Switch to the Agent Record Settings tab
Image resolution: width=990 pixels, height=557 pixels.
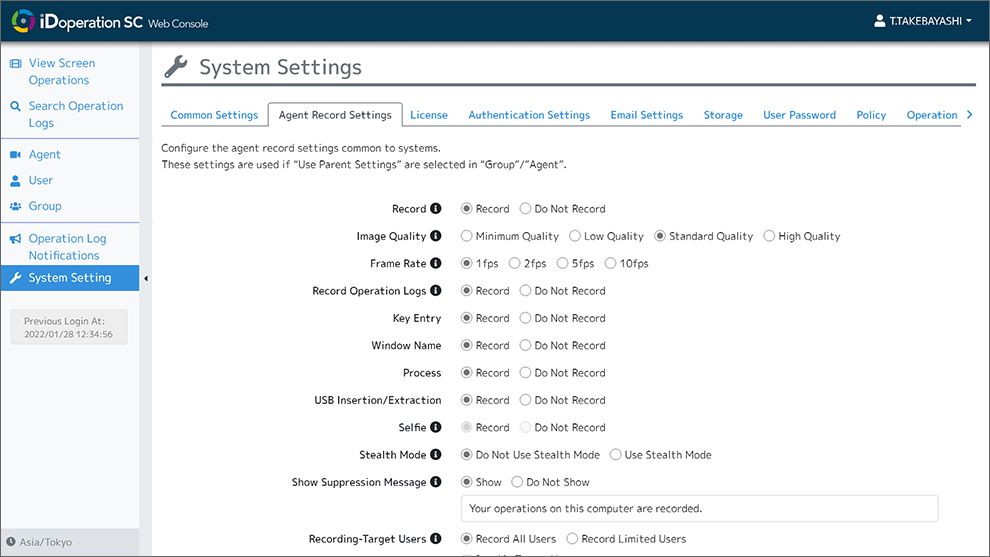click(335, 115)
